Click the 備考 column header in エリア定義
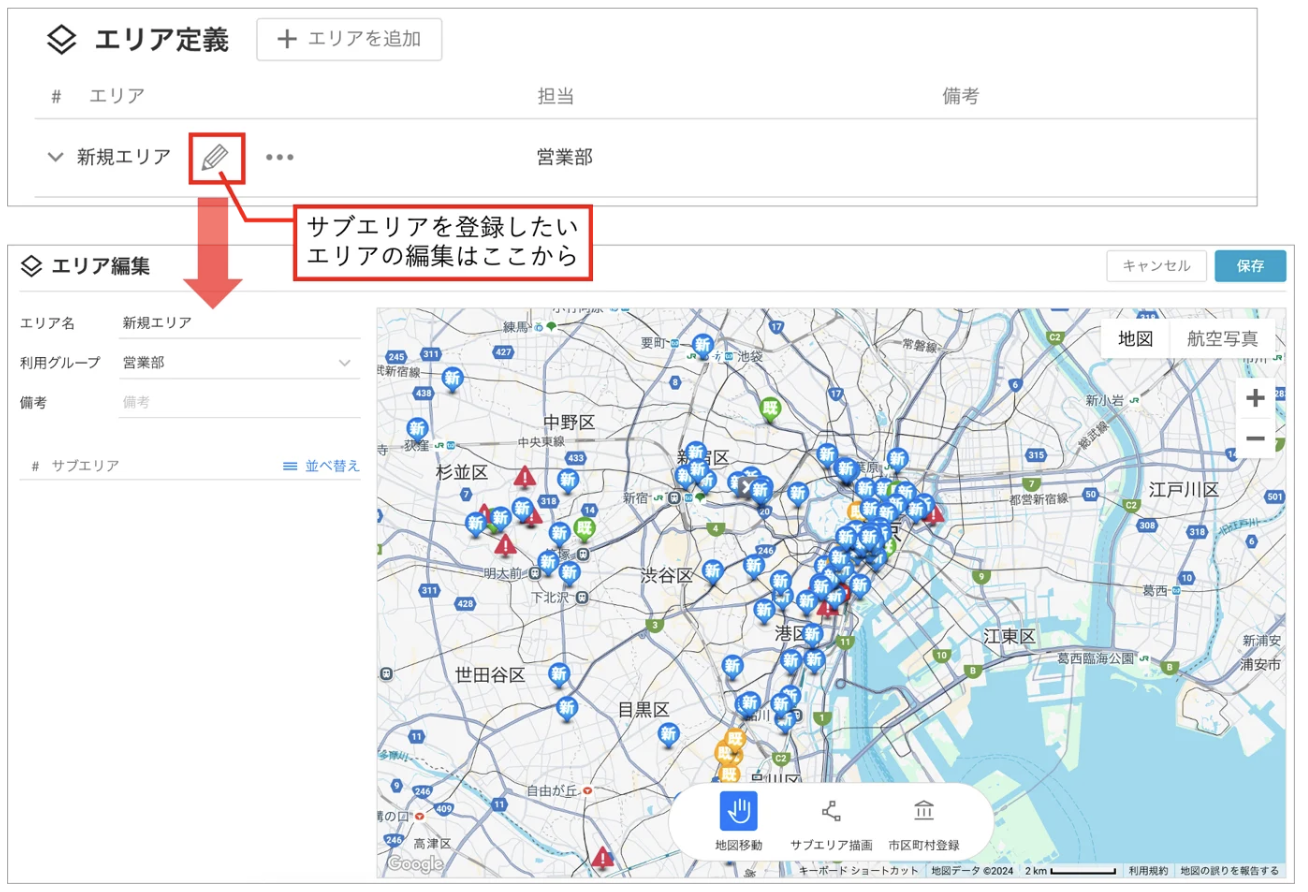This screenshot has width=1308, height=892. (x=960, y=96)
